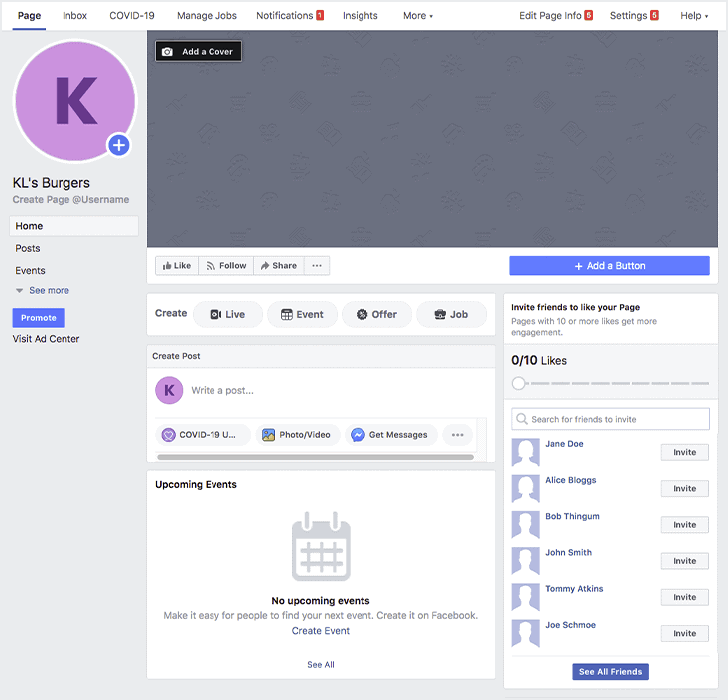Screen dimensions: 728x700
Task: Click See All under Upcoming Events
Action: click(x=321, y=665)
